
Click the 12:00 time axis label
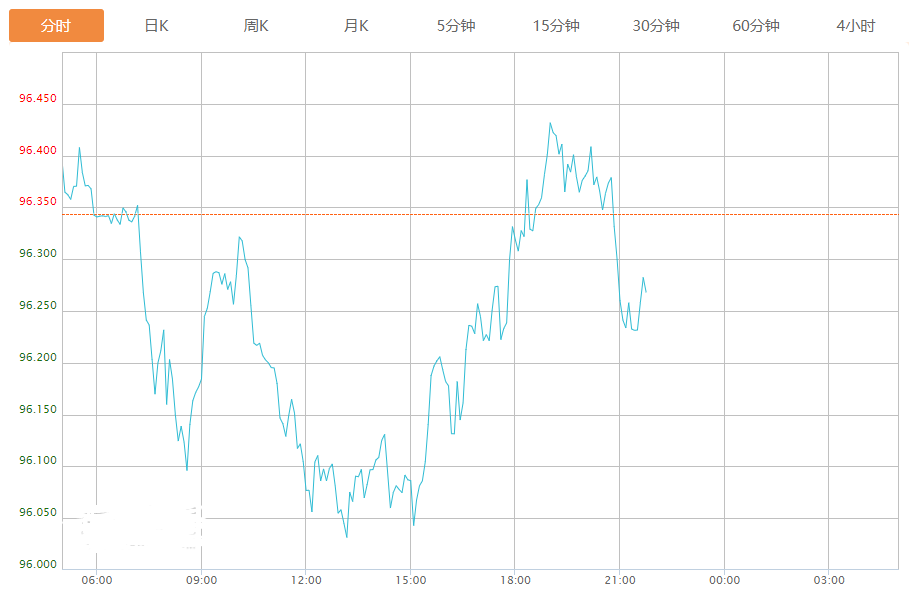point(306,580)
